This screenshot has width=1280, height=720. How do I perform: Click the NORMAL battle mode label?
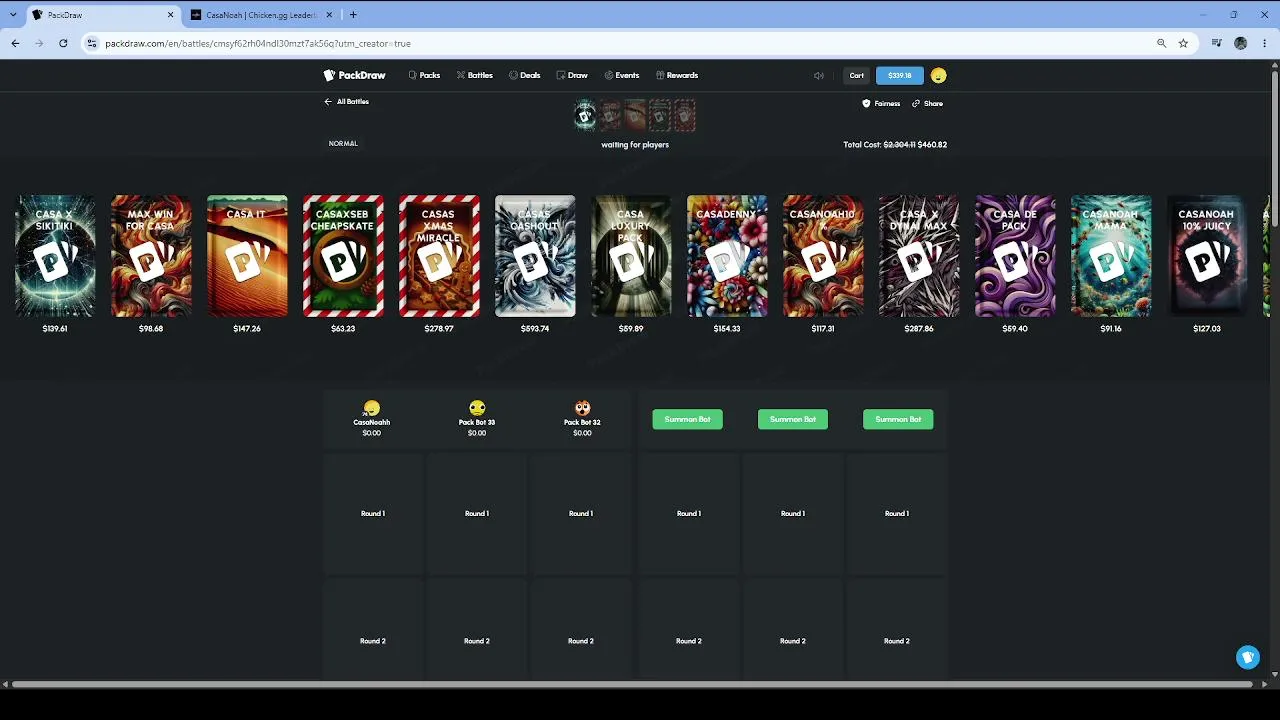pos(343,143)
